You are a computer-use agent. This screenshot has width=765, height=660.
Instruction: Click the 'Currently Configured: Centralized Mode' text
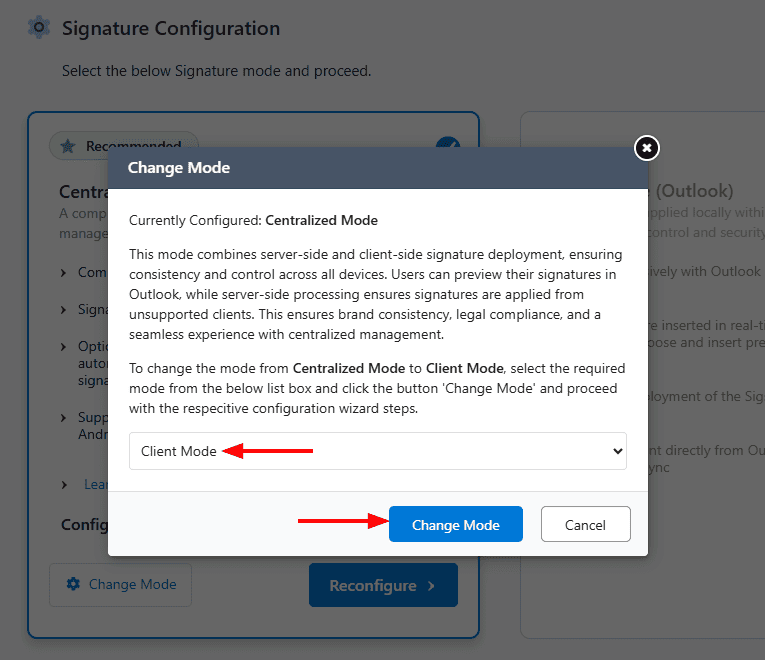coord(254,220)
